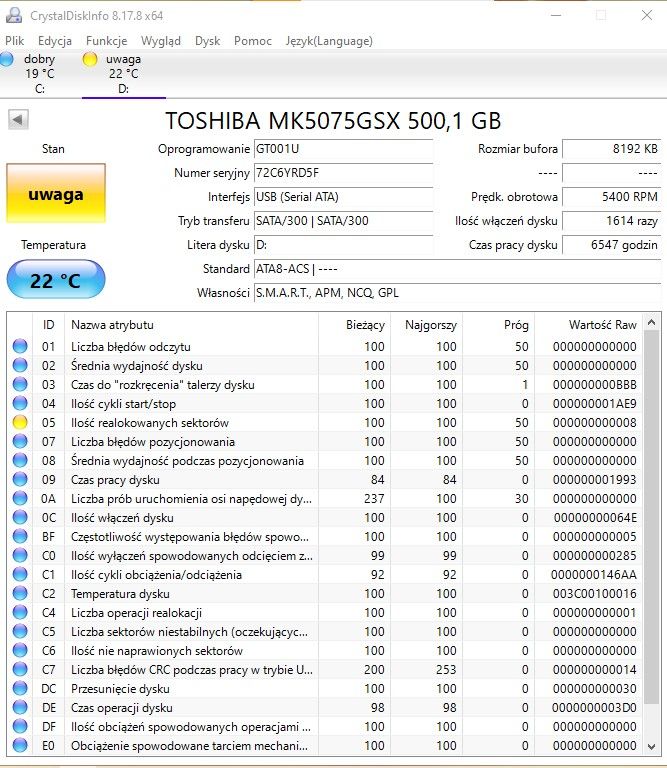Click raw value 000000146AA
Viewport: 667px width, 768px height.
(594, 575)
